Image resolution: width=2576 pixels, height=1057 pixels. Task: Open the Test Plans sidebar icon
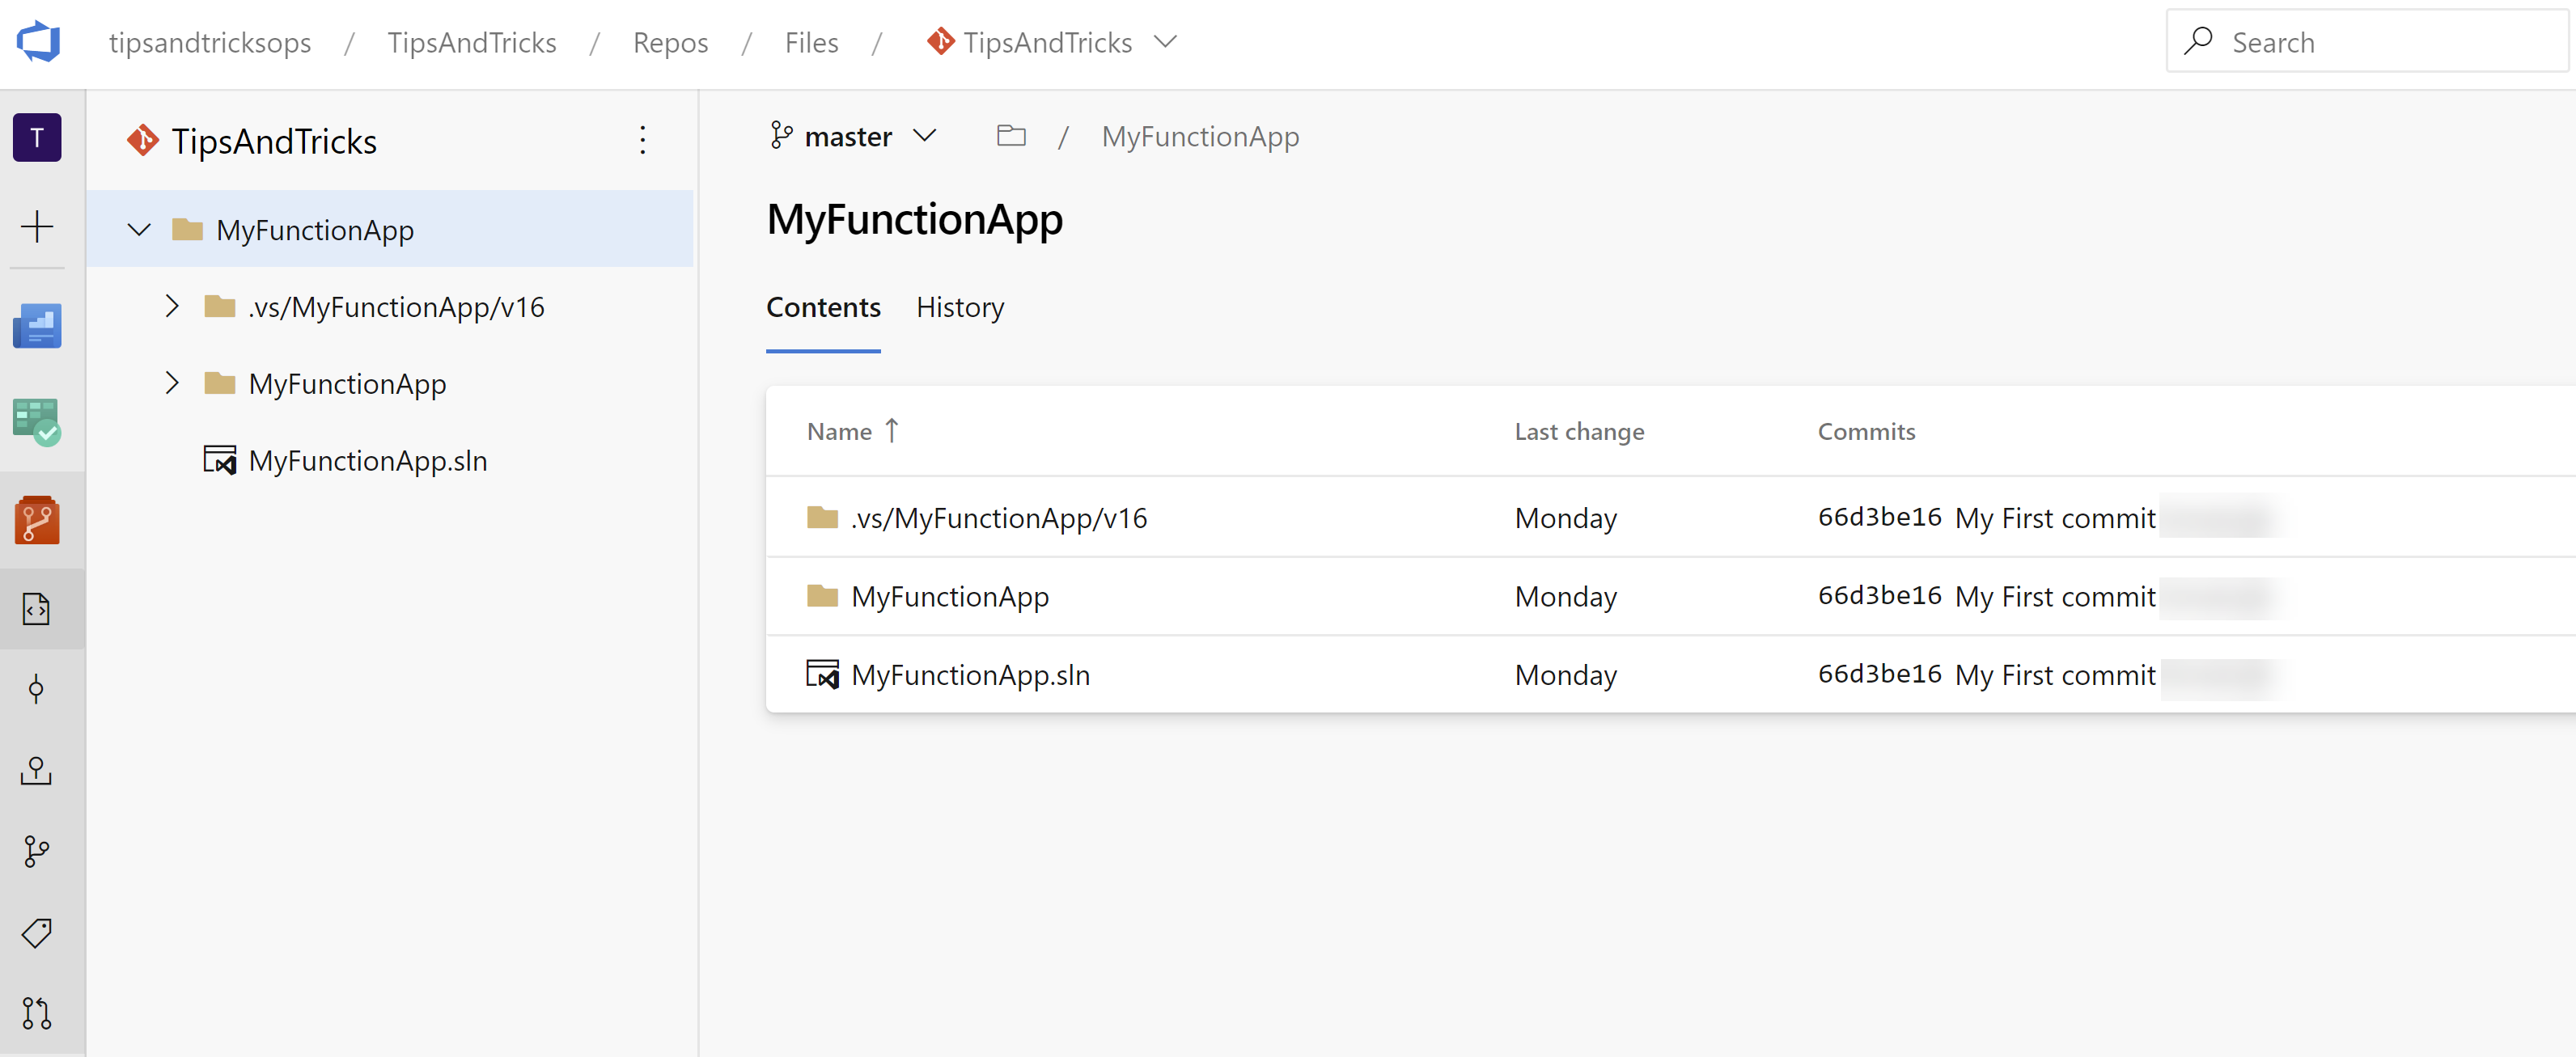click(37, 421)
